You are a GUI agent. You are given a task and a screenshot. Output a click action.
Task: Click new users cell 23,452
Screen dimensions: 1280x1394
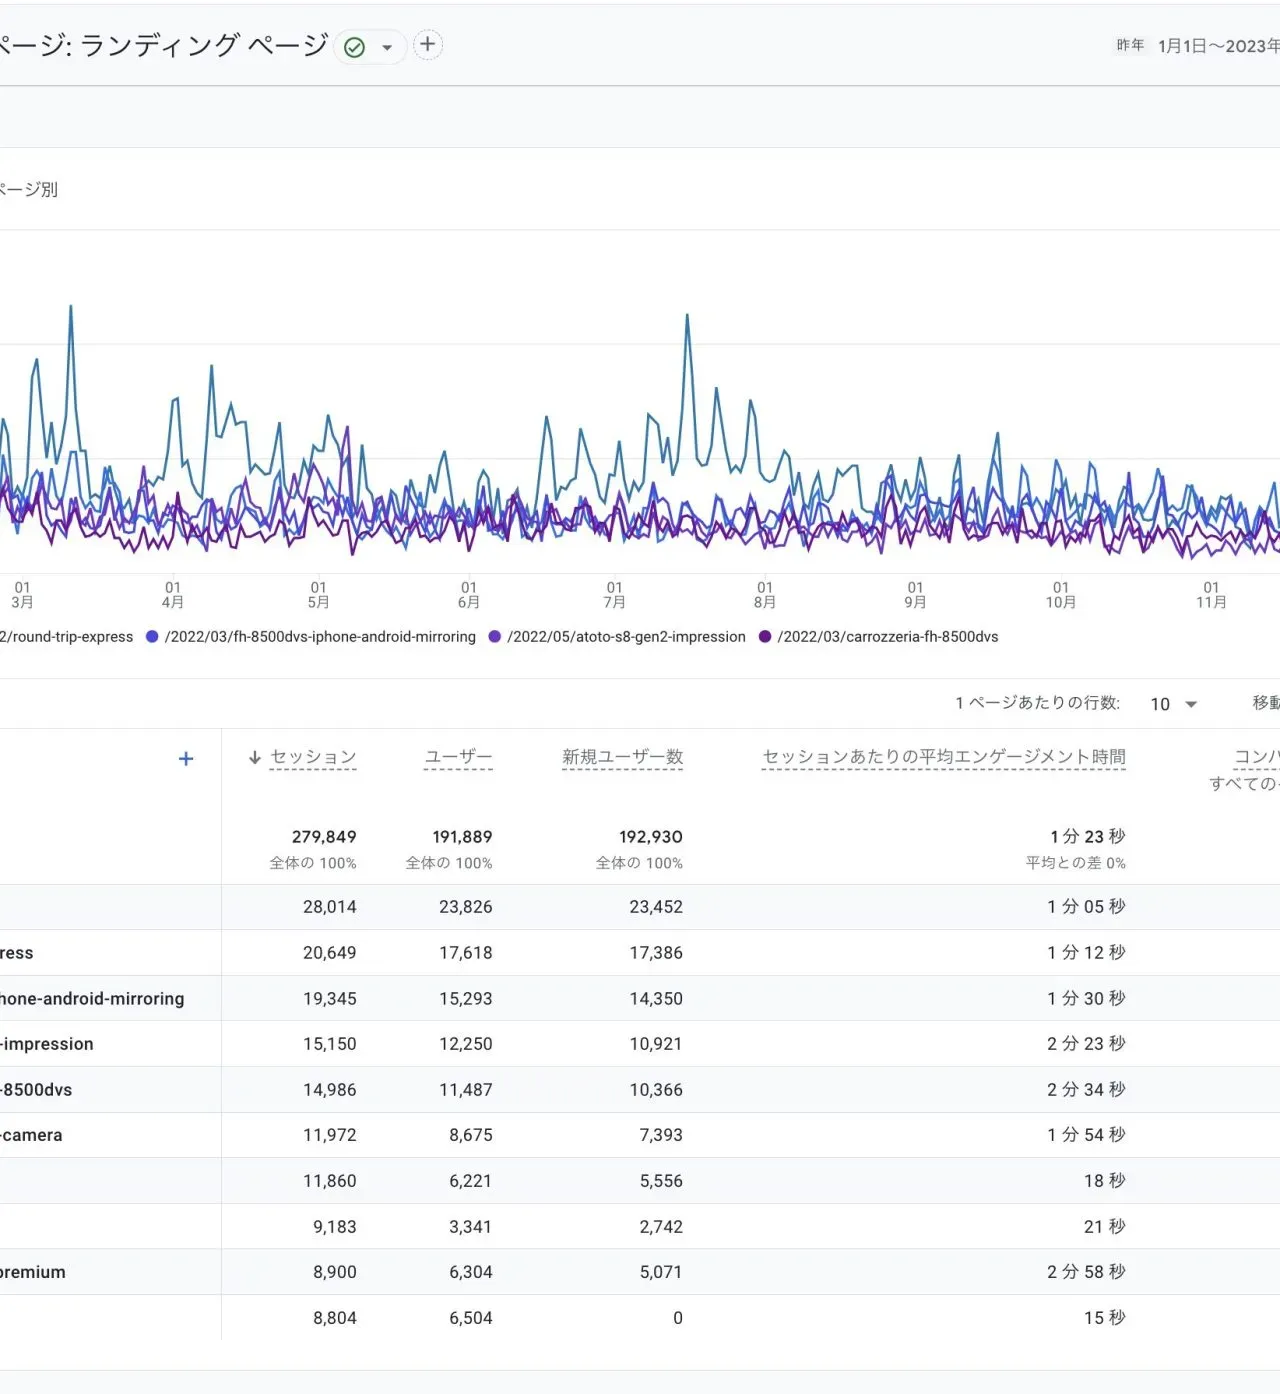(x=656, y=907)
